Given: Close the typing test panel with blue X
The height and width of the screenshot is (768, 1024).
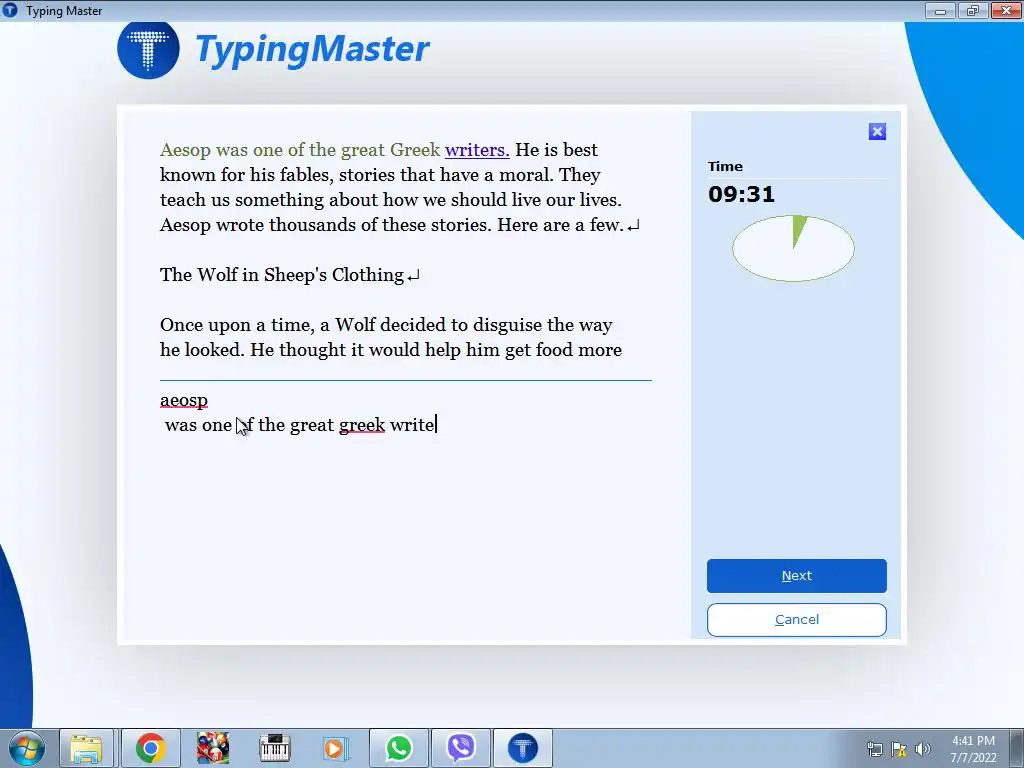Looking at the screenshot, I should 877,132.
